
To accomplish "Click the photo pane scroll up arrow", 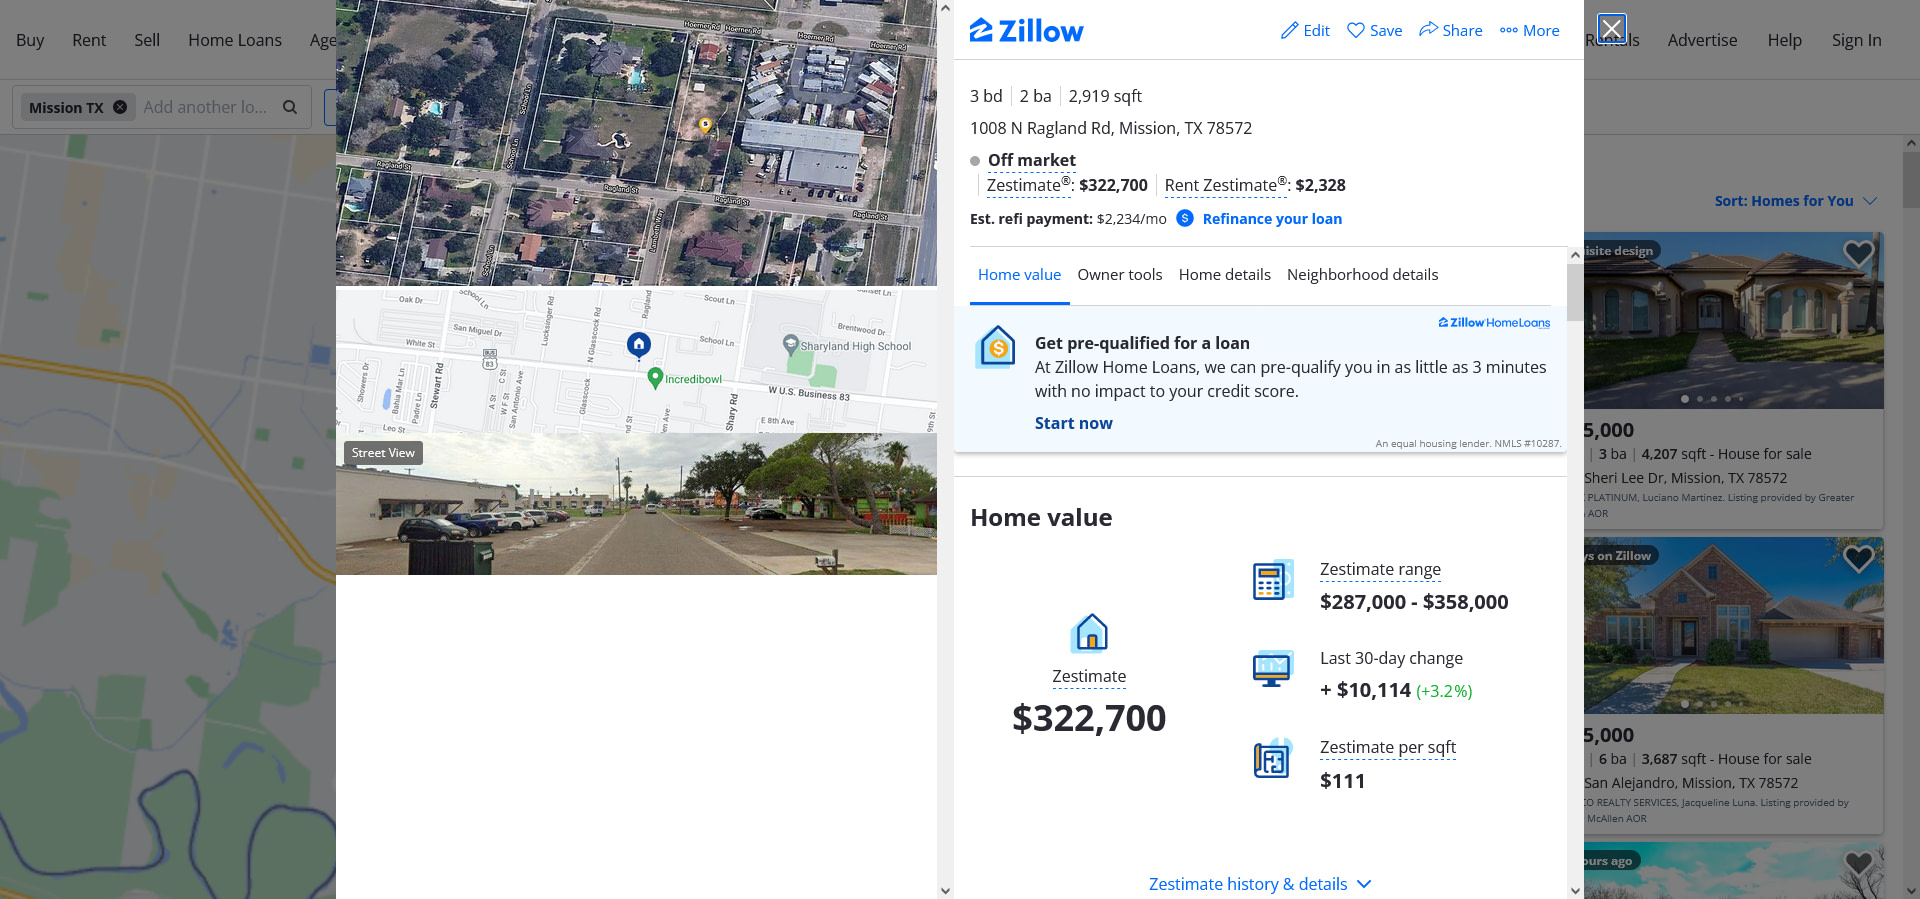I will pyautogui.click(x=945, y=8).
